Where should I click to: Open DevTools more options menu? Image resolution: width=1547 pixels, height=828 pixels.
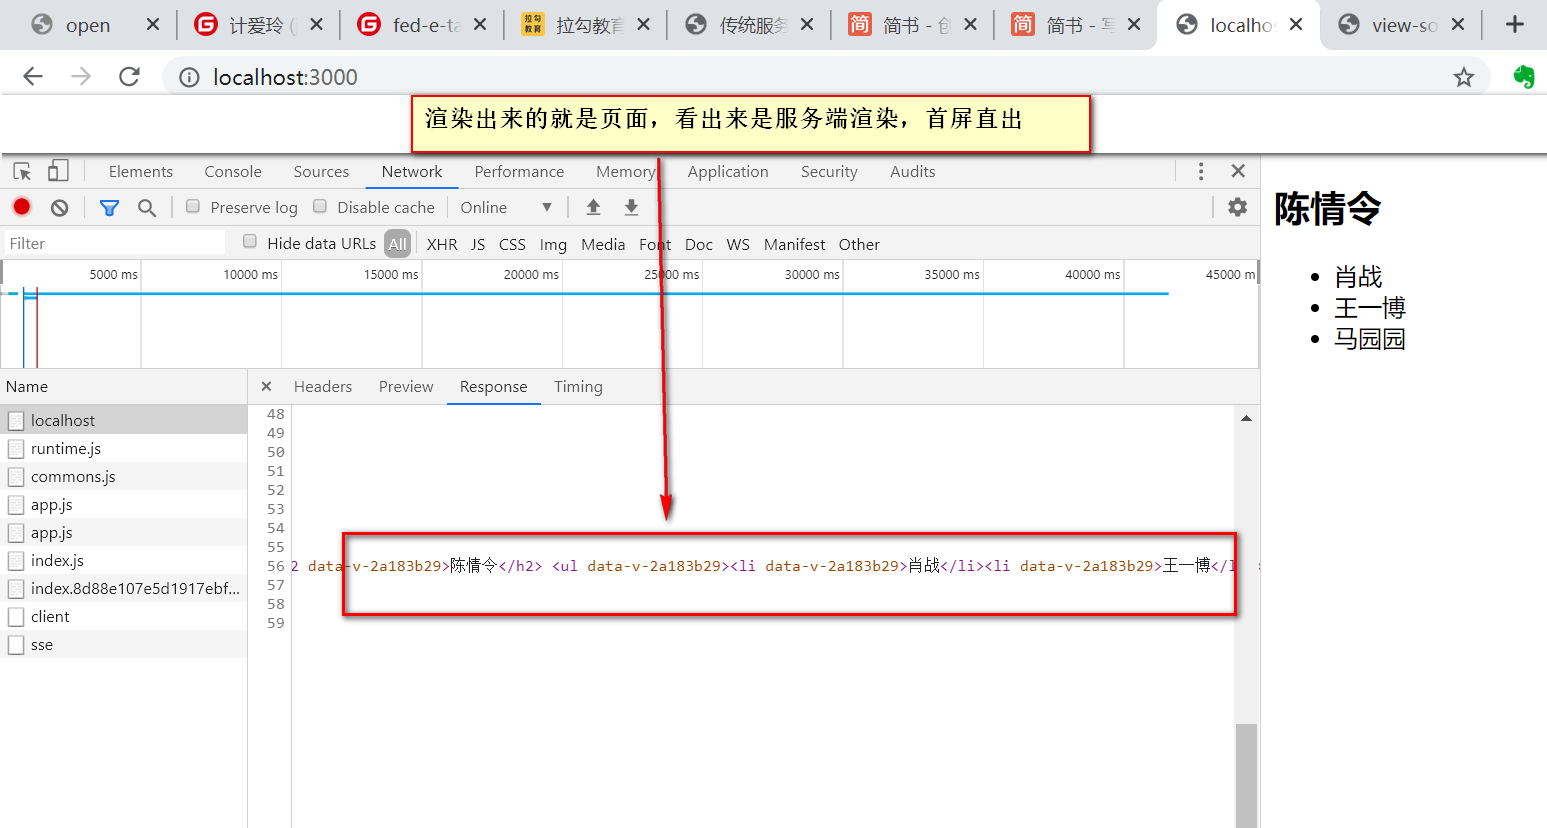[1201, 171]
